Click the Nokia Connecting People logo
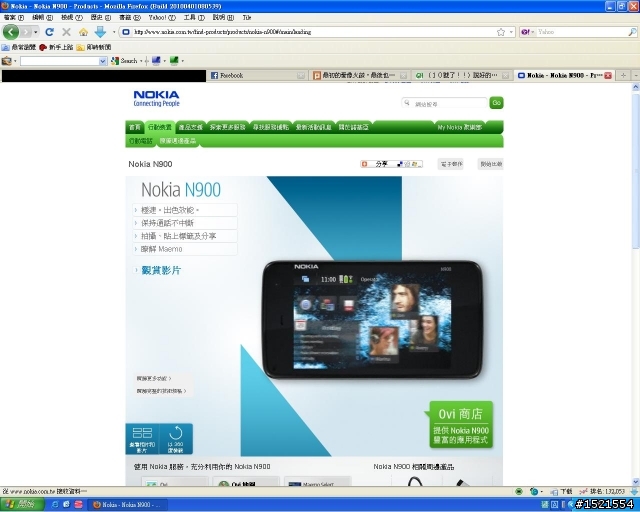The width and height of the screenshot is (640, 512). coord(156,98)
